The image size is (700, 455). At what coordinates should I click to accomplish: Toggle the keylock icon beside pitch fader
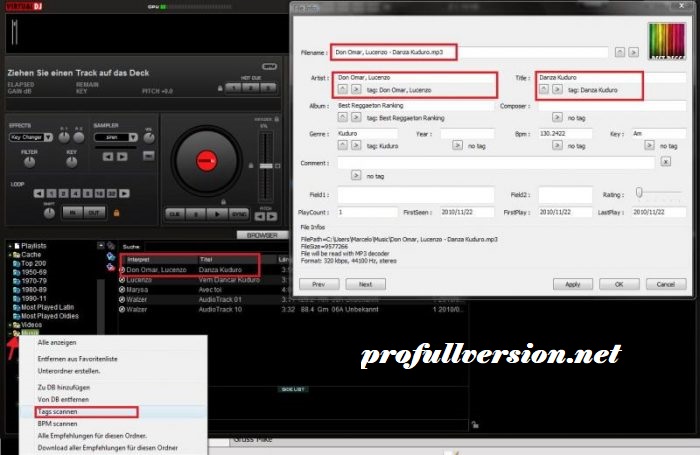pyautogui.click(x=251, y=166)
